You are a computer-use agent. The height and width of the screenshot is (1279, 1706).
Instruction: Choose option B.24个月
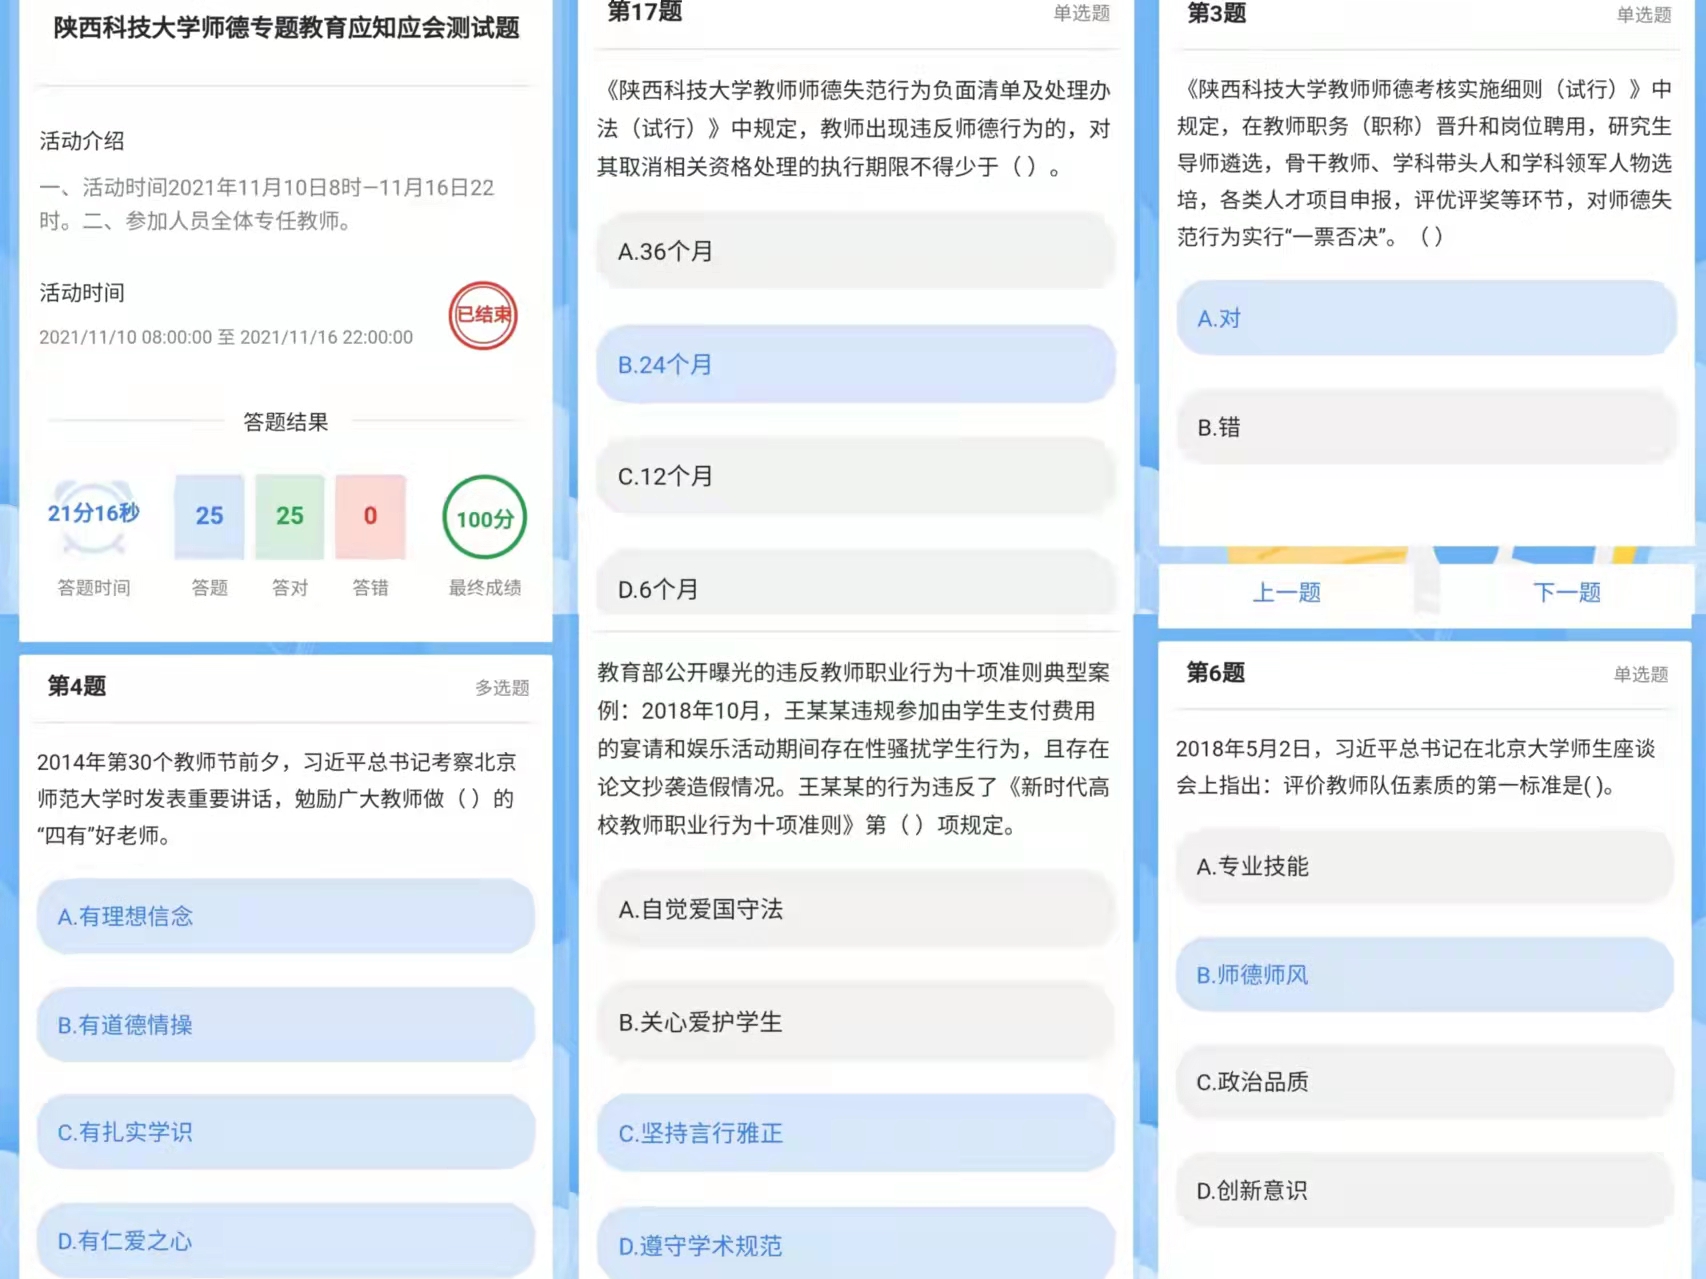(x=855, y=365)
